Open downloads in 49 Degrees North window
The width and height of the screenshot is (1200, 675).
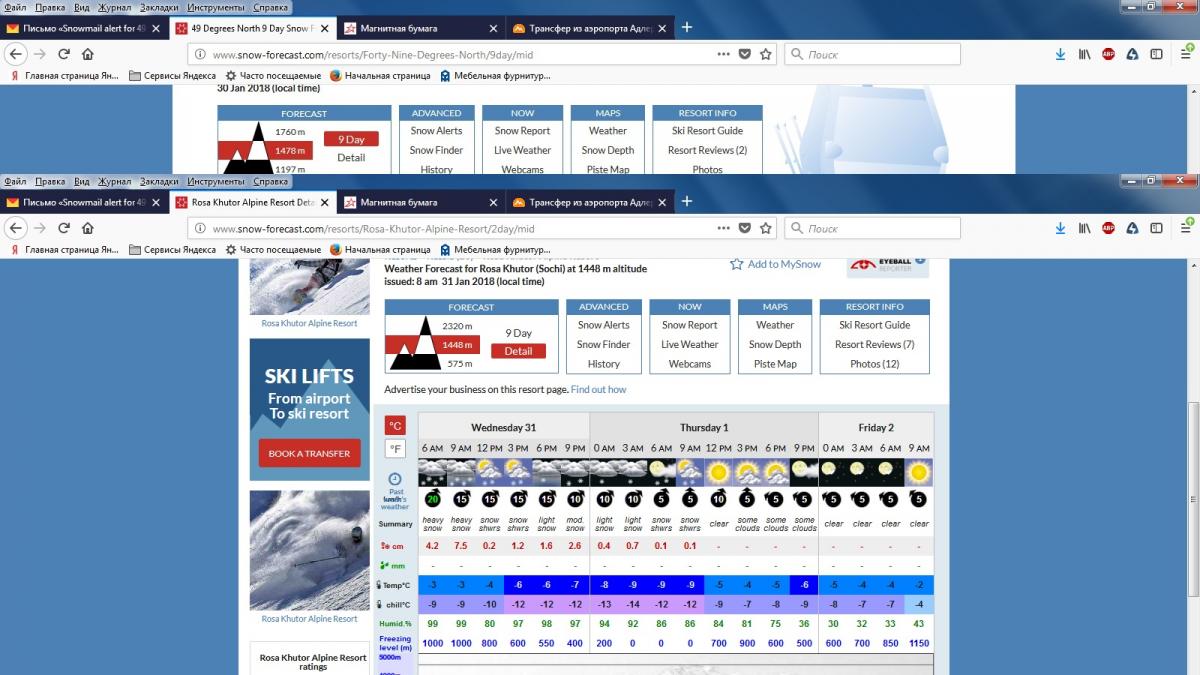pos(1061,55)
